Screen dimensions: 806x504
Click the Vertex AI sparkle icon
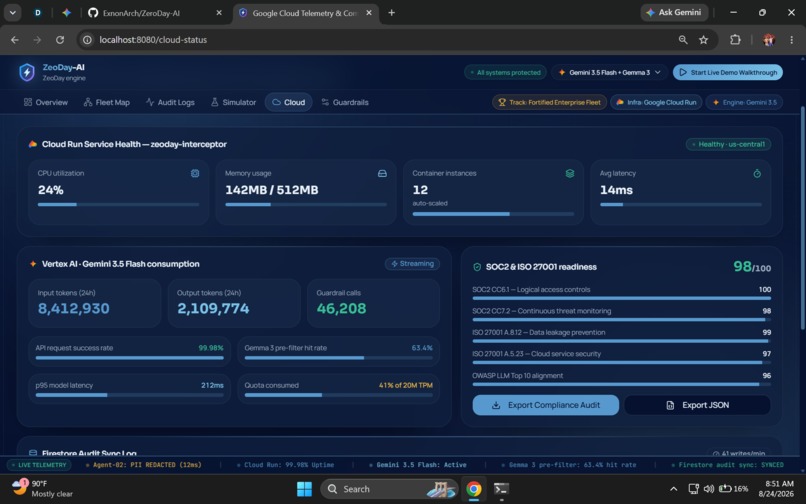point(33,264)
